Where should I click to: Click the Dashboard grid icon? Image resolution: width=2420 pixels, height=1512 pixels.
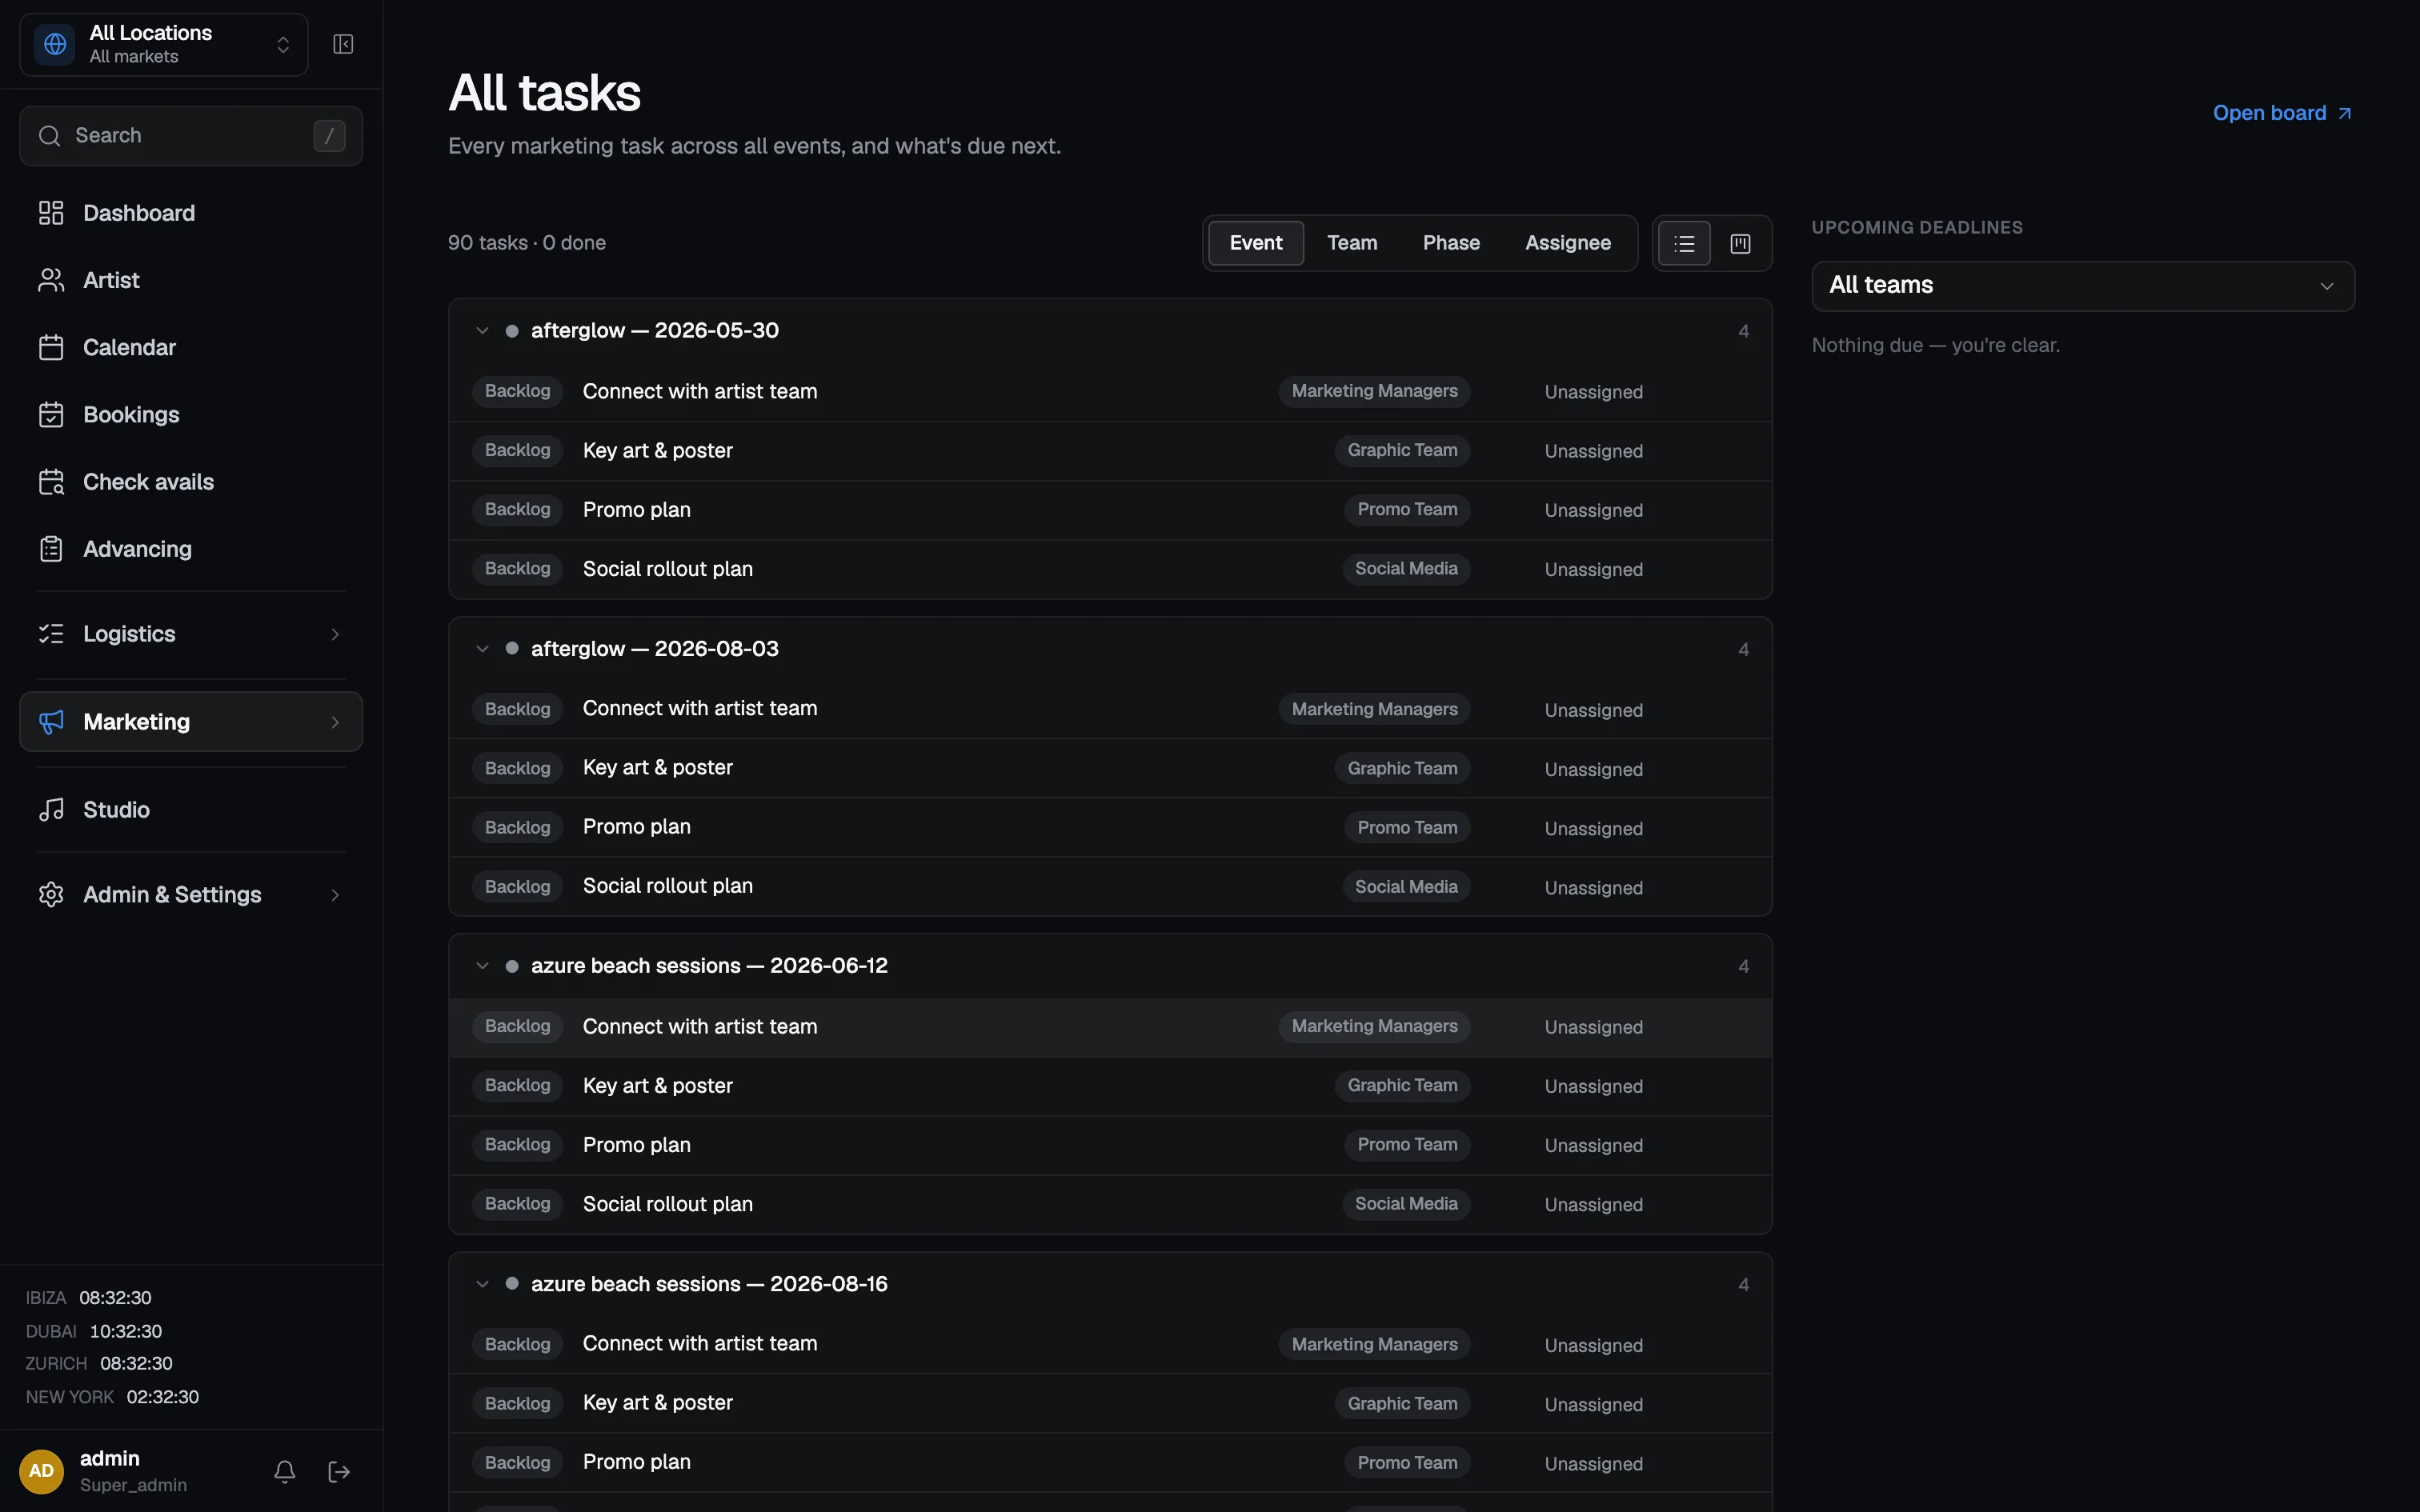51,213
